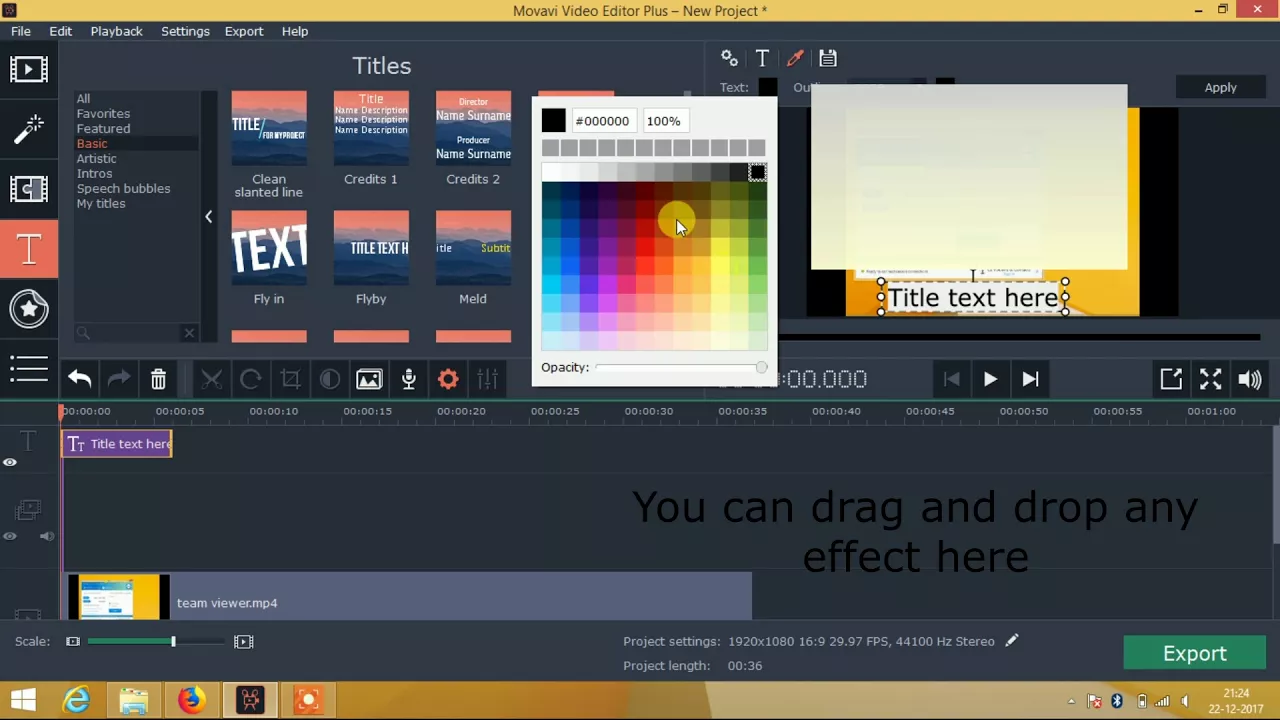1280x720 pixels.
Task: Skip to next frame
Action: pyautogui.click(x=1030, y=379)
